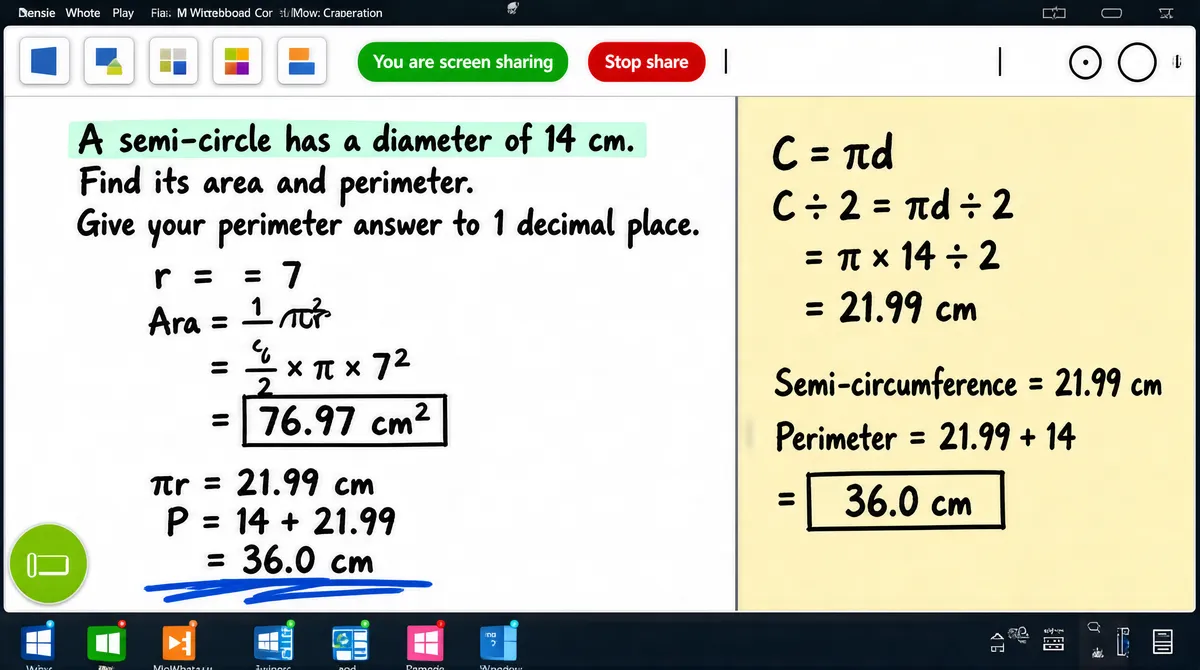Click the line 'C ÷ 2 = πd ÷ 2'
Viewport: 1200px width, 670px height.
pos(894,207)
